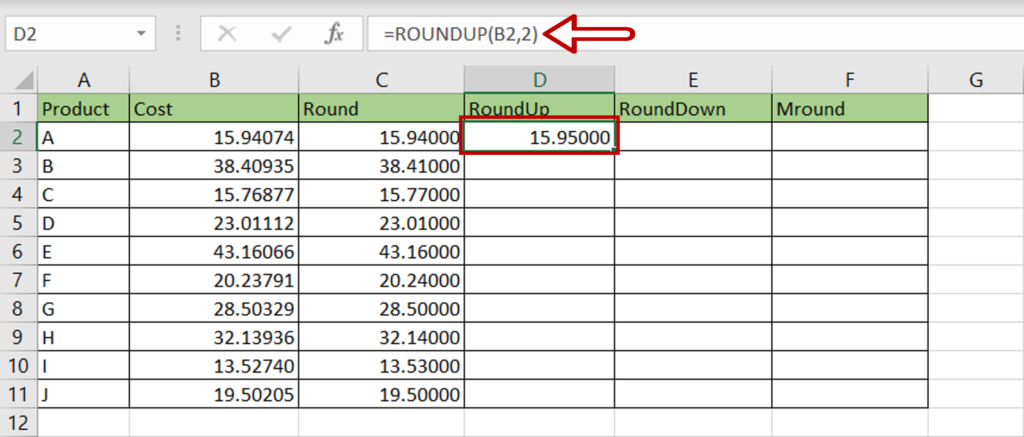Select row 8 header
This screenshot has height=437, width=1024.
[18, 308]
